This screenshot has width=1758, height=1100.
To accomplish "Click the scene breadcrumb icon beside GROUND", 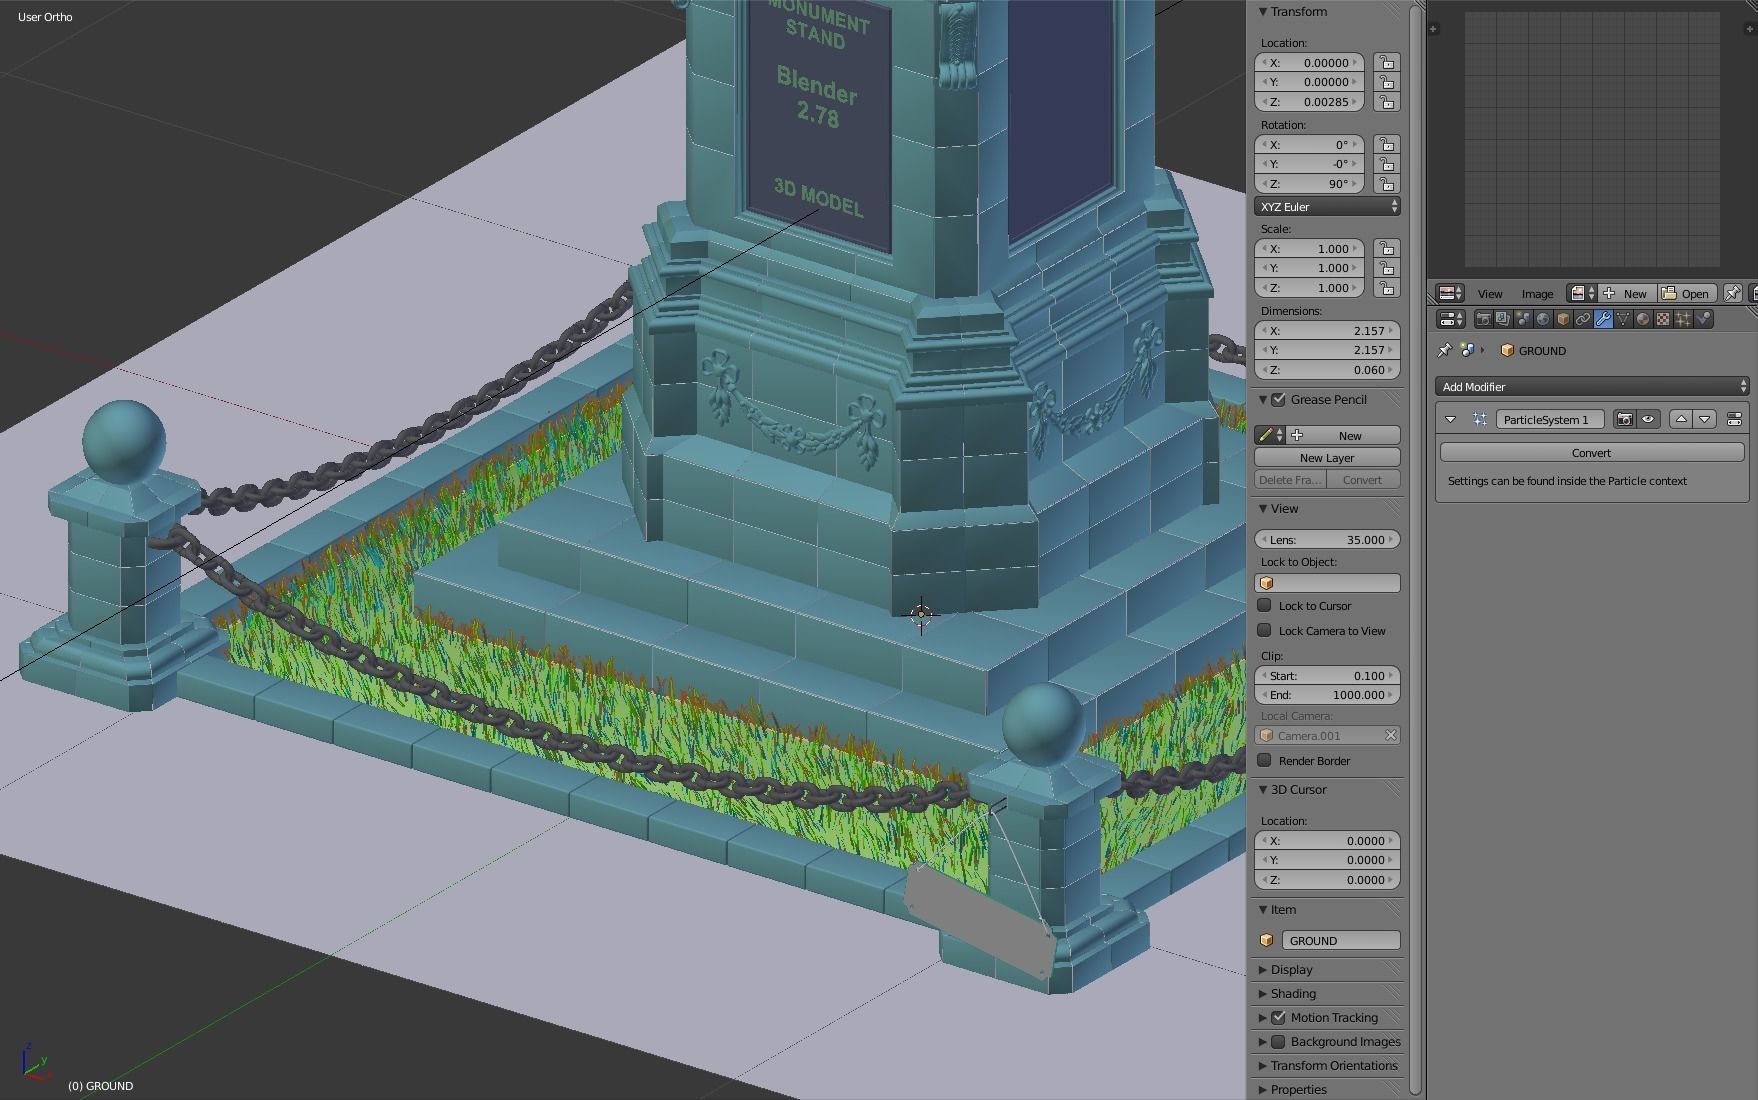I will coord(1467,350).
